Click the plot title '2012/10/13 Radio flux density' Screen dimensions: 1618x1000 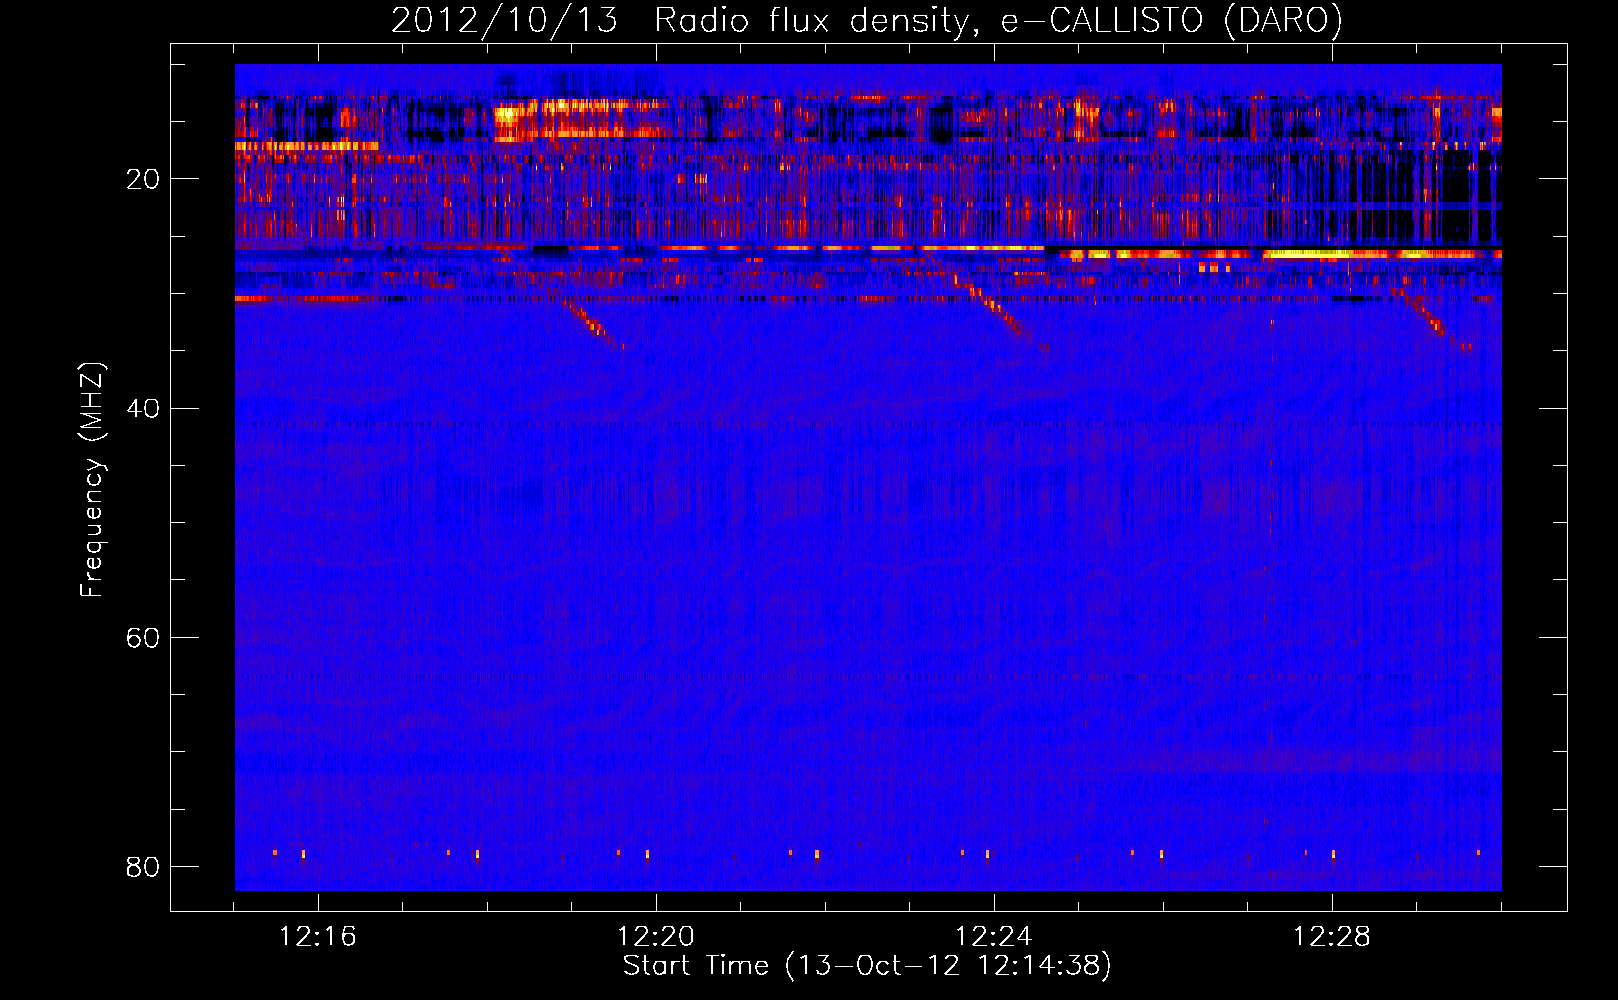click(x=866, y=20)
